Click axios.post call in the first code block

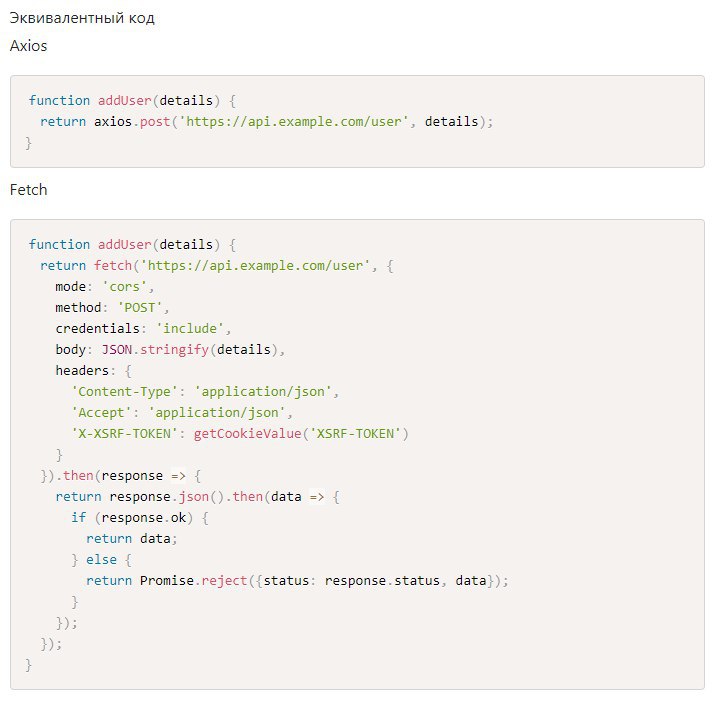click(133, 121)
